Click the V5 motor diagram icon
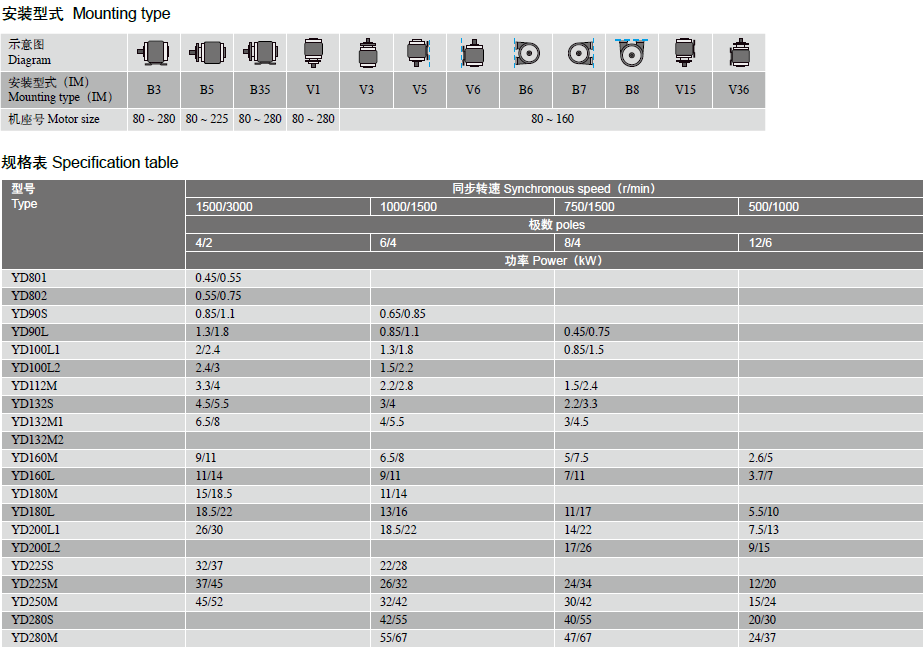Screen dimensions: 924x647 click(x=419, y=52)
